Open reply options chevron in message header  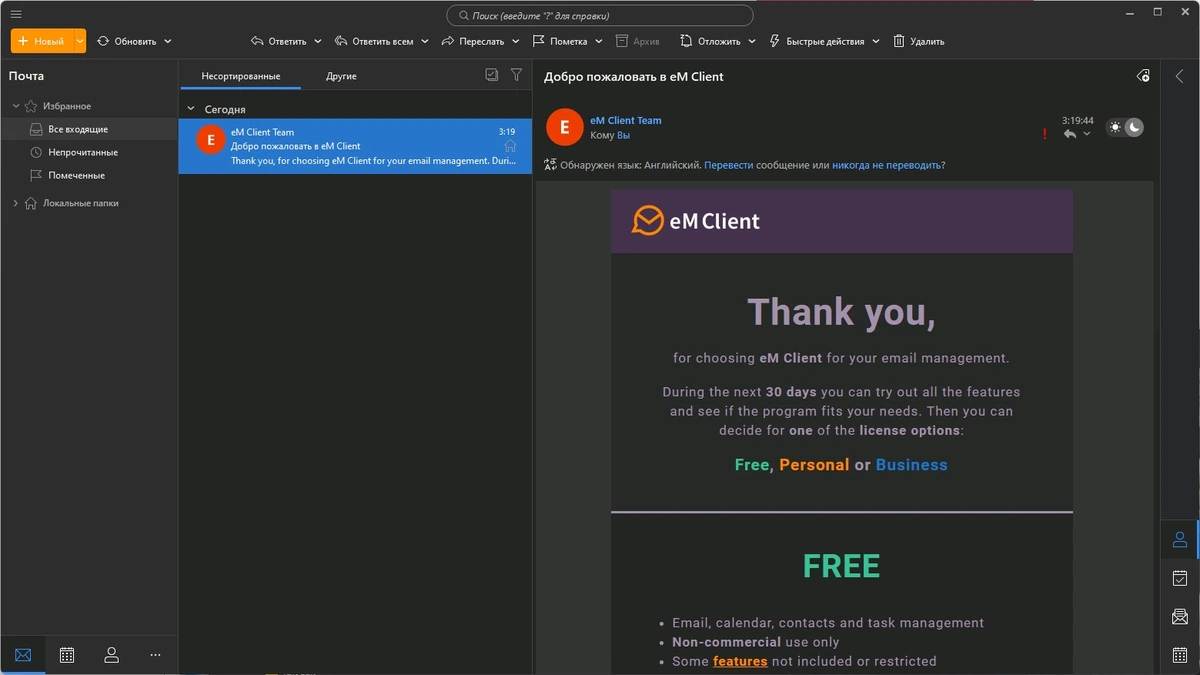[1087, 134]
